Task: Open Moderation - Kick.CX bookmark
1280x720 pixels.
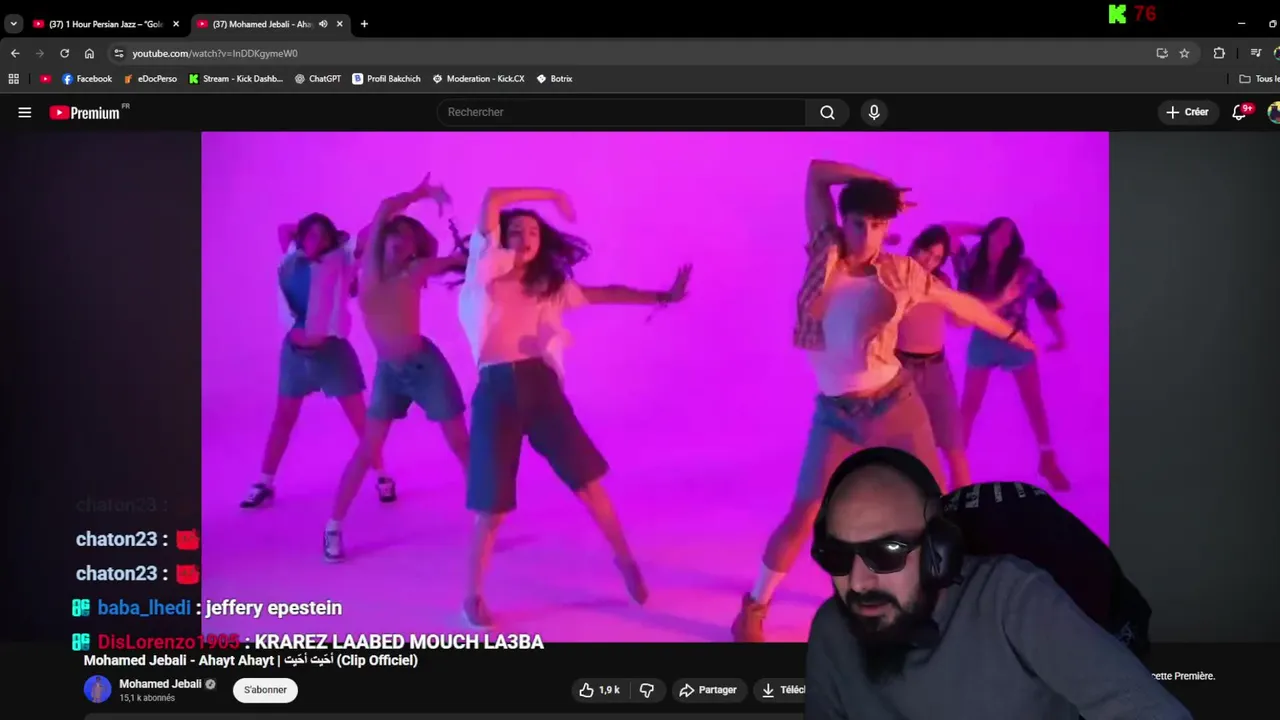Action: tap(478, 79)
